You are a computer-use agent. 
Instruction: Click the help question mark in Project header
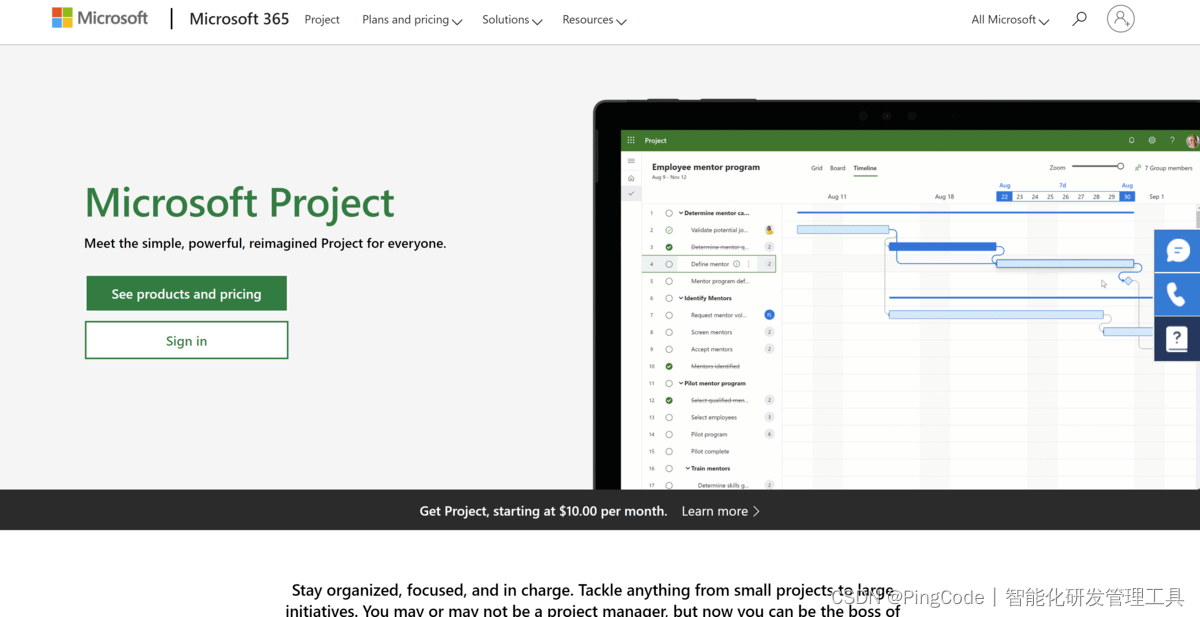(1172, 141)
